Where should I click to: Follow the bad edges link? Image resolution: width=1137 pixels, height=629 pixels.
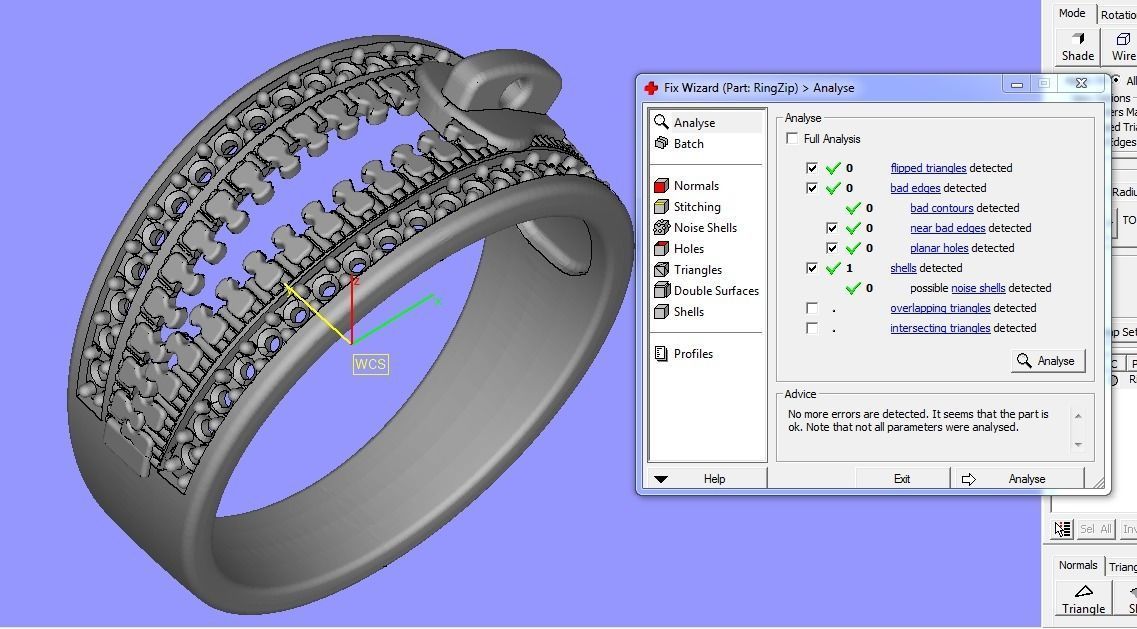point(915,188)
